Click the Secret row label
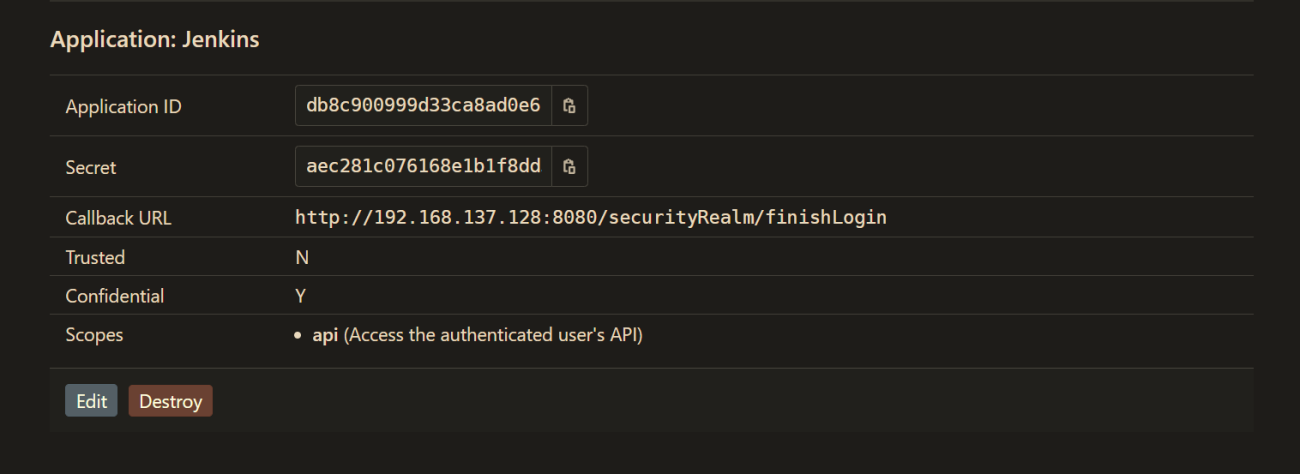The image size is (1300, 474). [x=91, y=168]
